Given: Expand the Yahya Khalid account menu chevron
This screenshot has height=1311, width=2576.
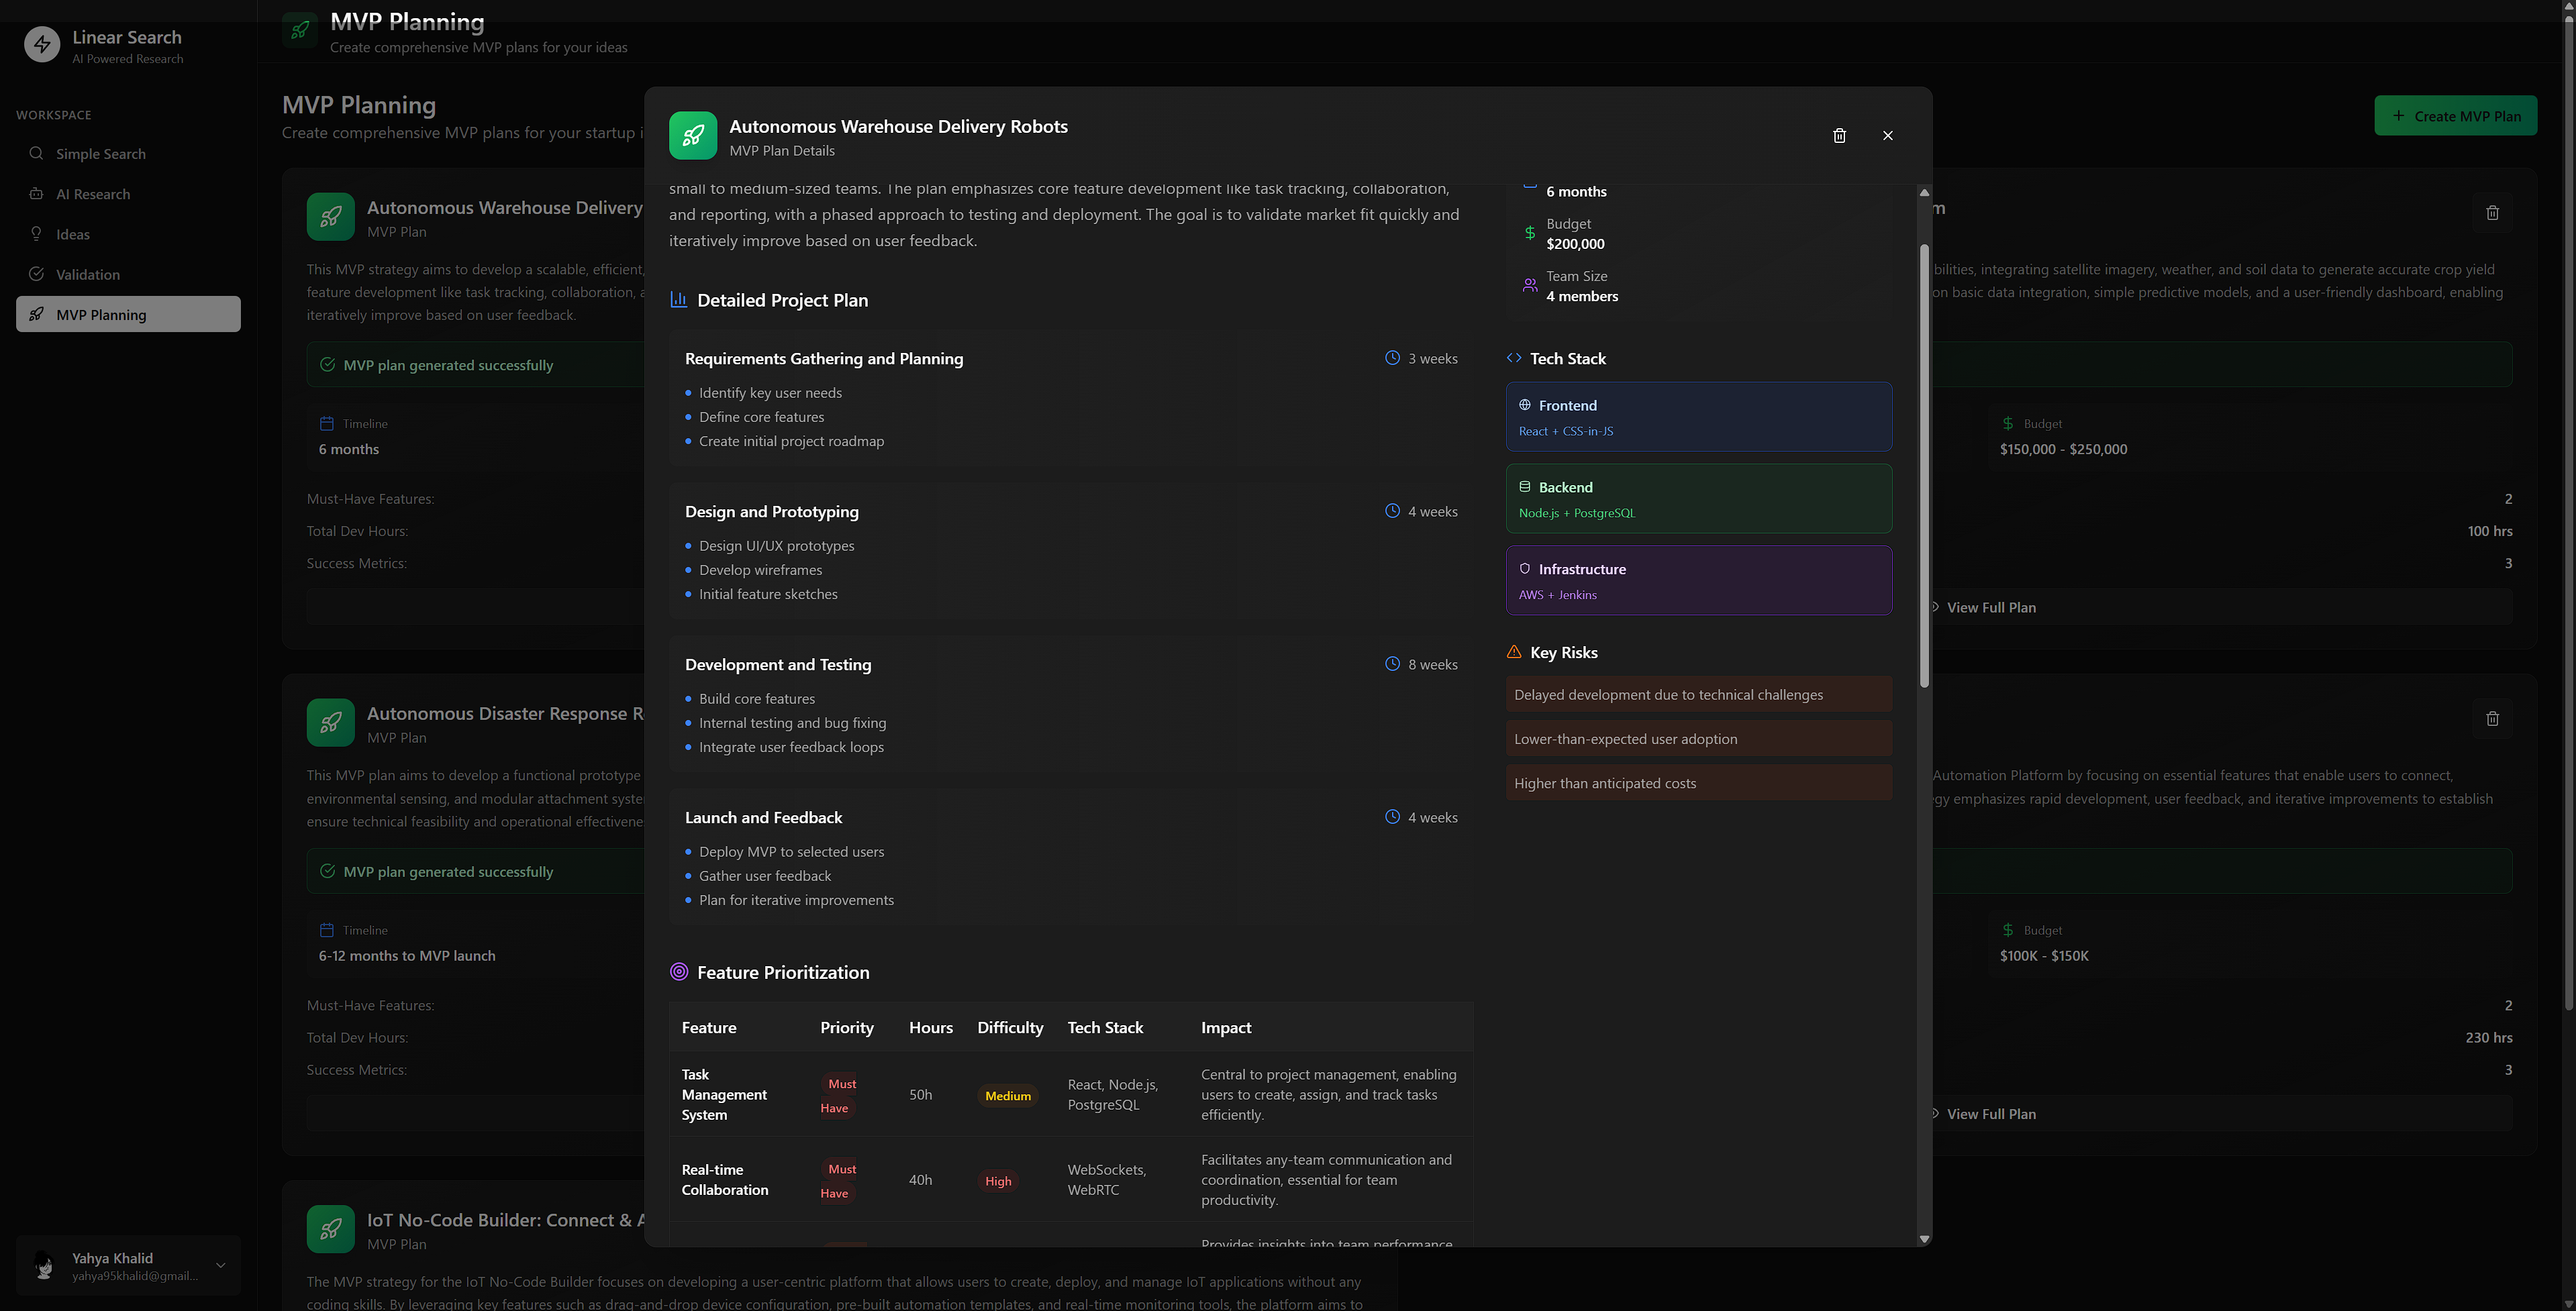Looking at the screenshot, I should [x=221, y=1265].
